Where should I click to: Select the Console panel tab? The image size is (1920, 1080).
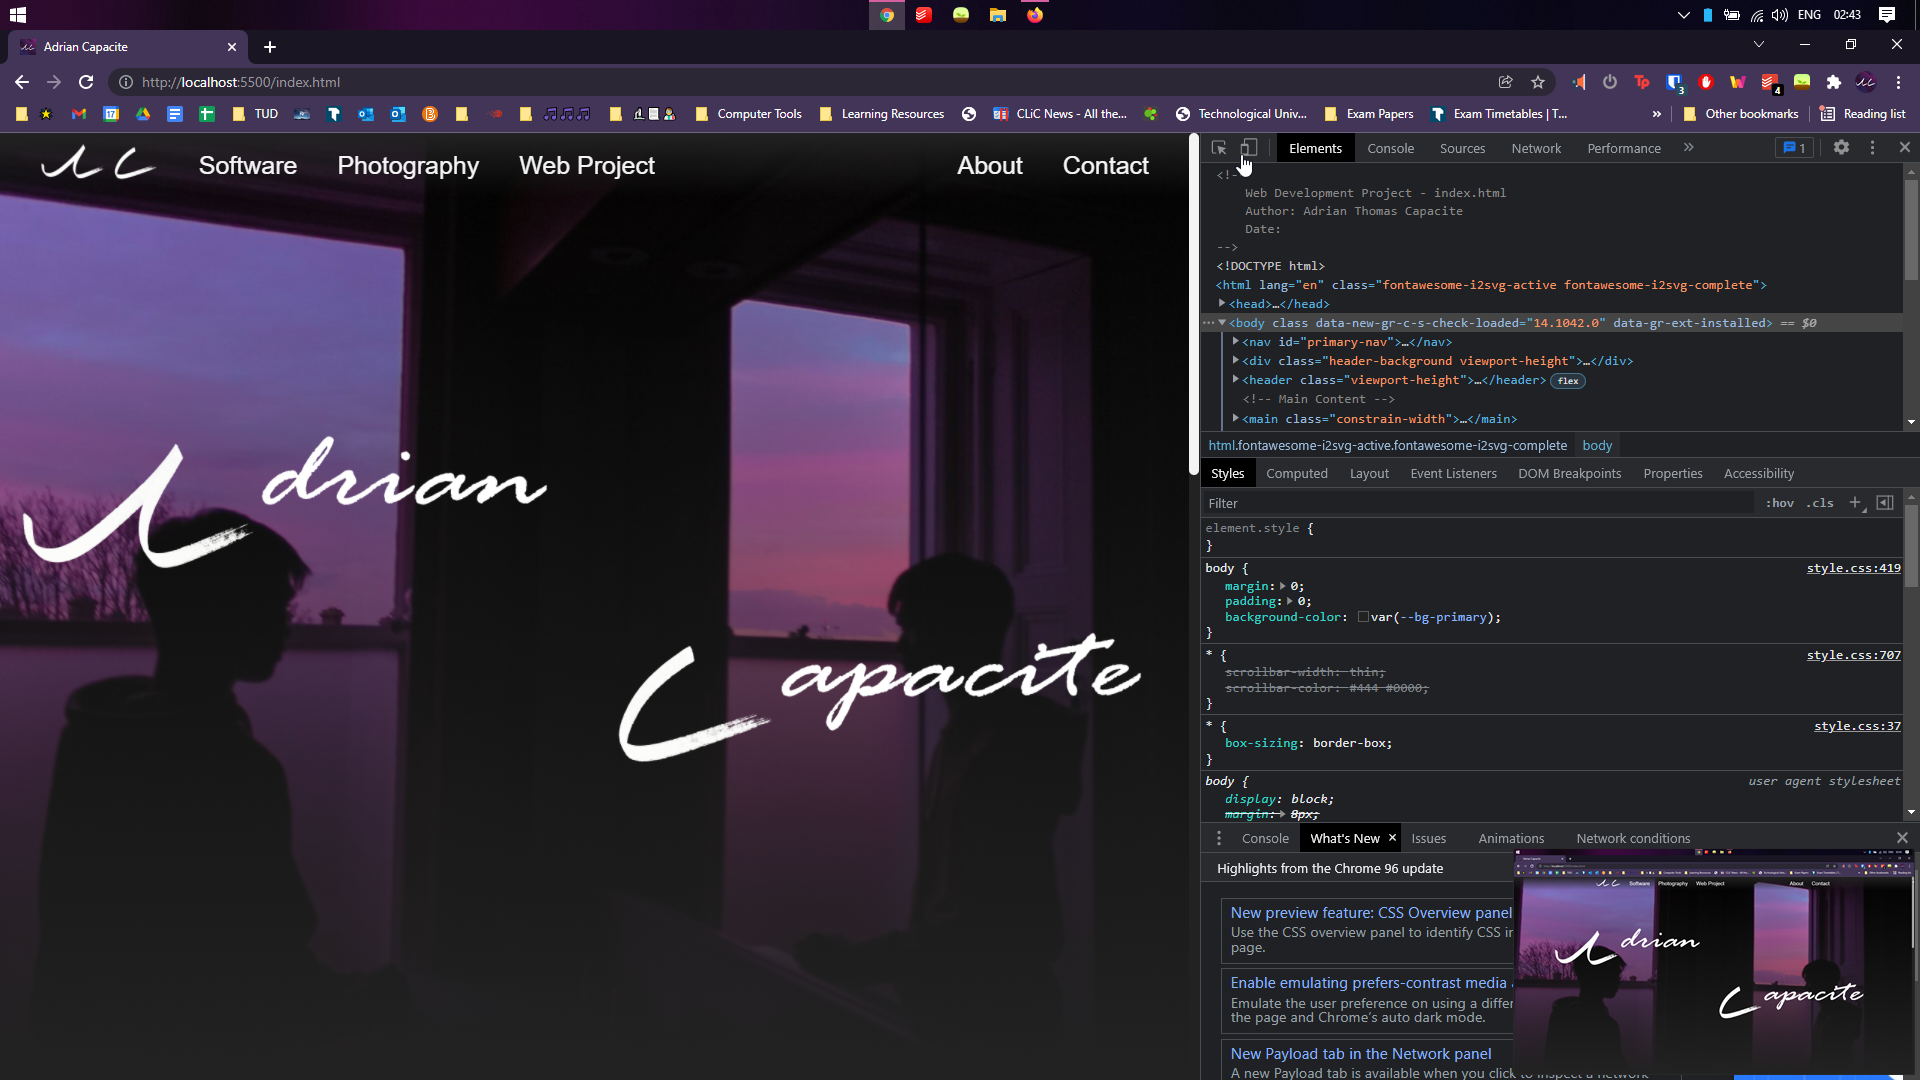pos(1391,148)
